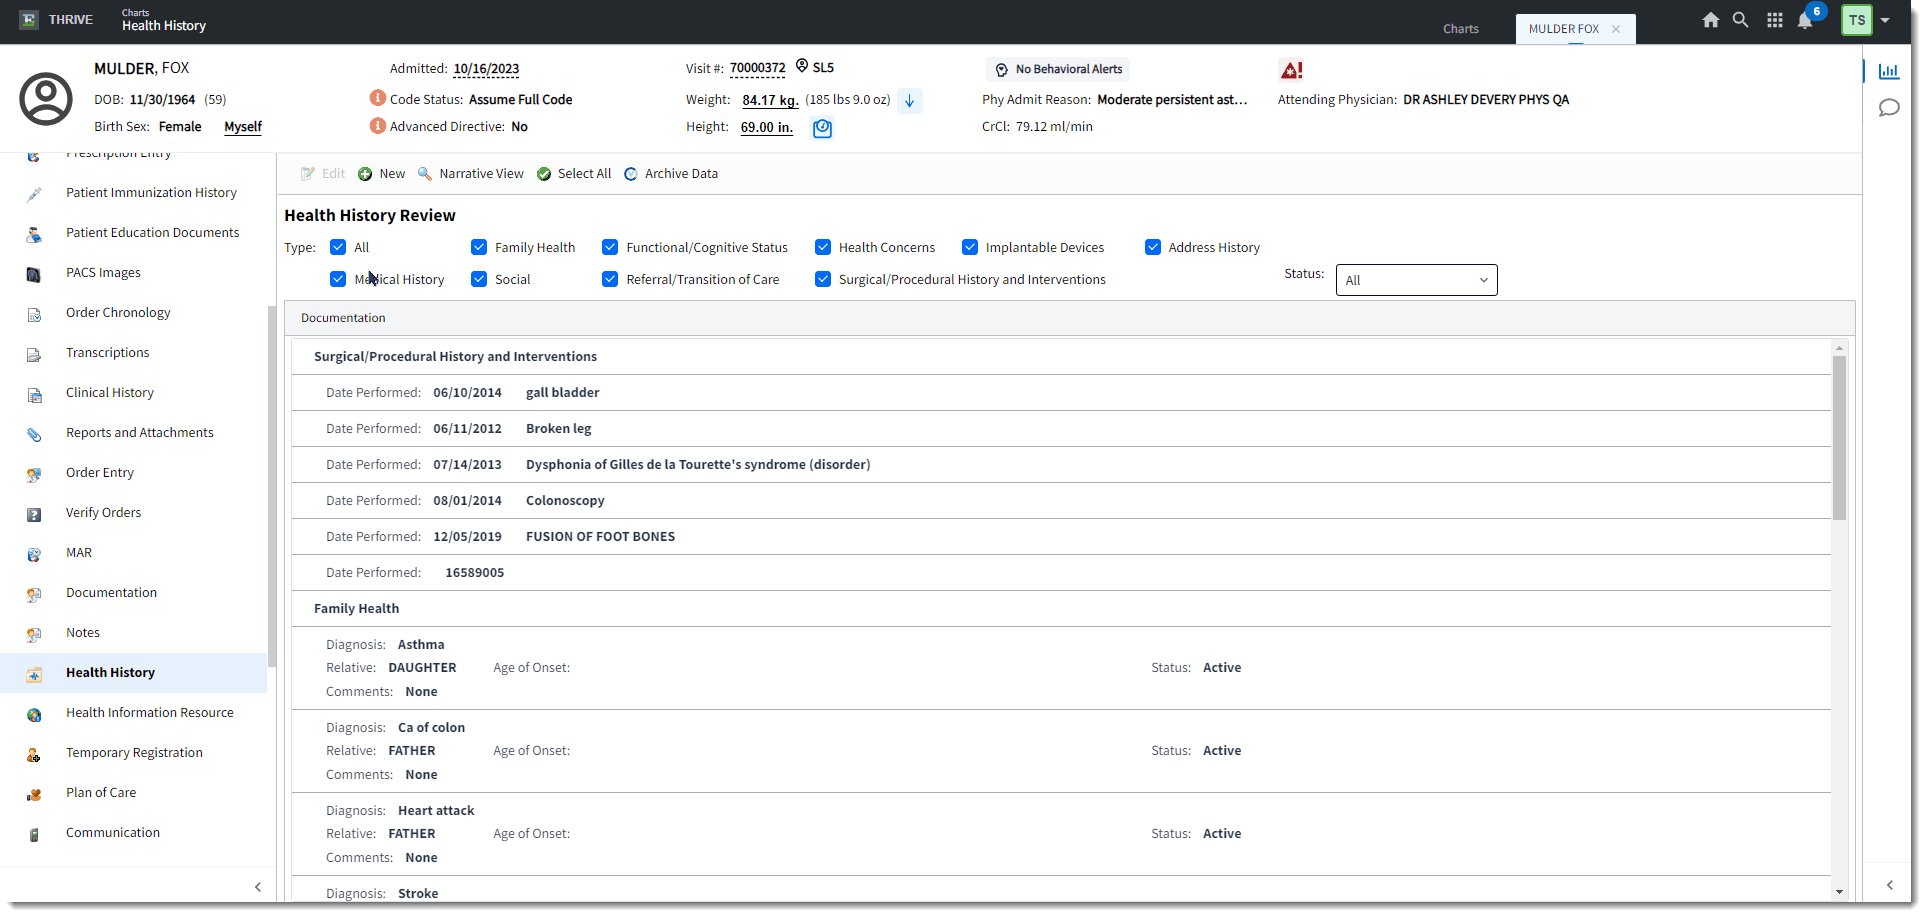Click the Health Information Resource globe icon
Image resolution: width=1926 pixels, height=917 pixels.
click(34, 714)
